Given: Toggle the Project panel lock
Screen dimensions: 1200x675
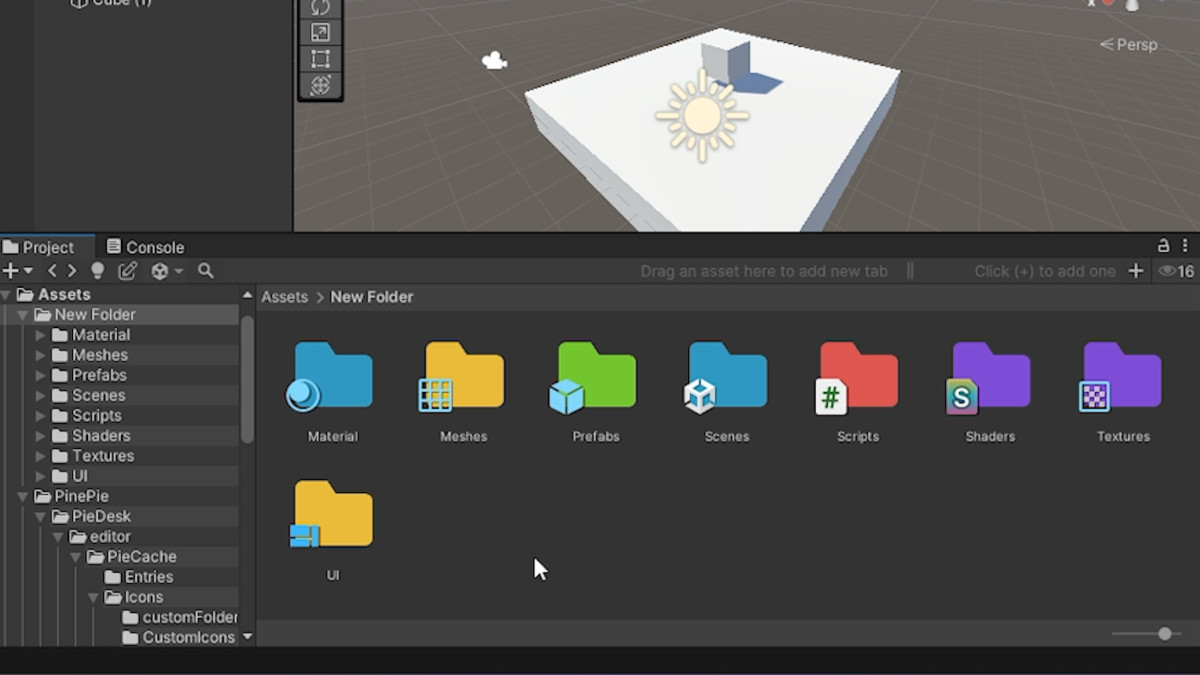Looking at the screenshot, I should 1163,245.
